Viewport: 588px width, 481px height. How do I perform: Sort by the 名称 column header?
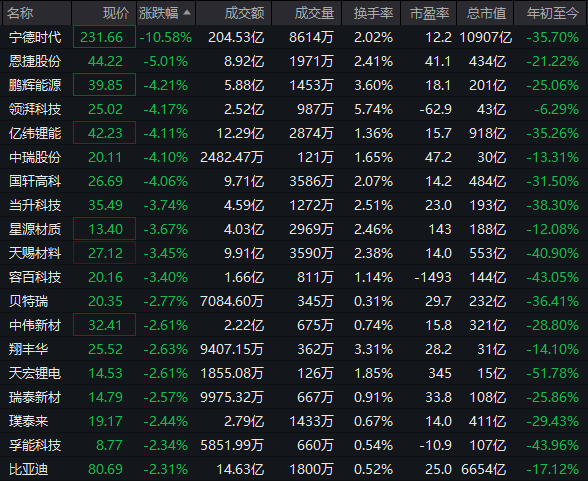[x=37, y=13]
